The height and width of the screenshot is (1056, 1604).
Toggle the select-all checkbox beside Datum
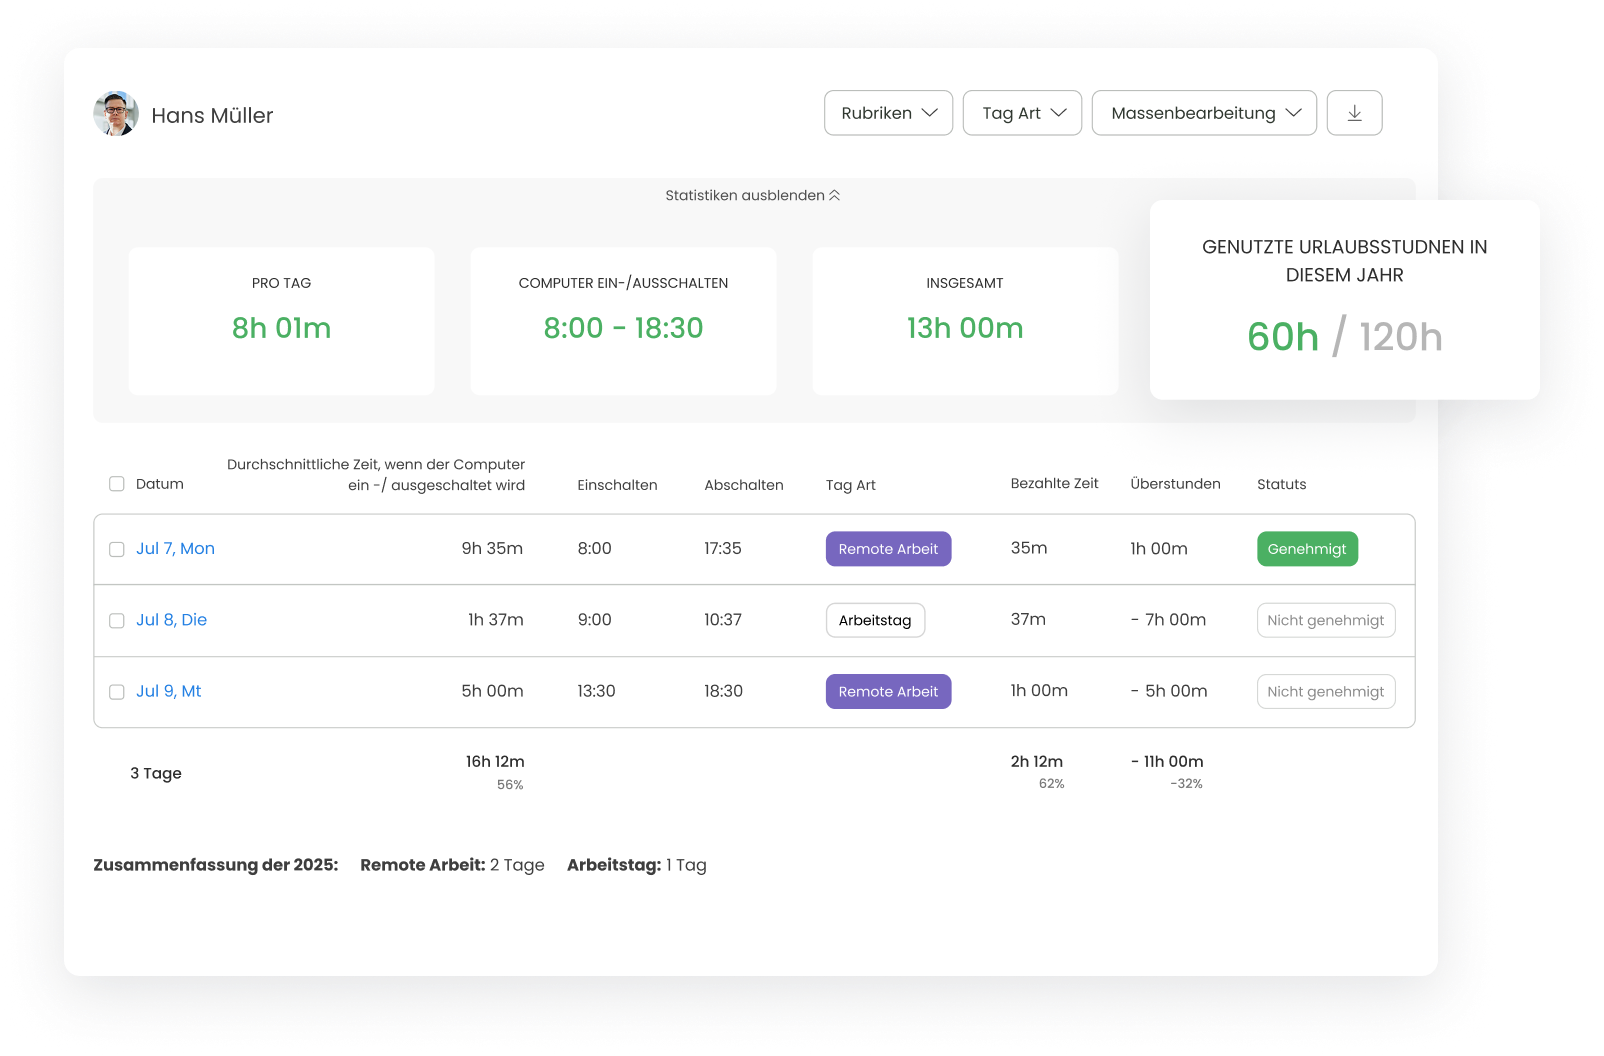coord(117,484)
